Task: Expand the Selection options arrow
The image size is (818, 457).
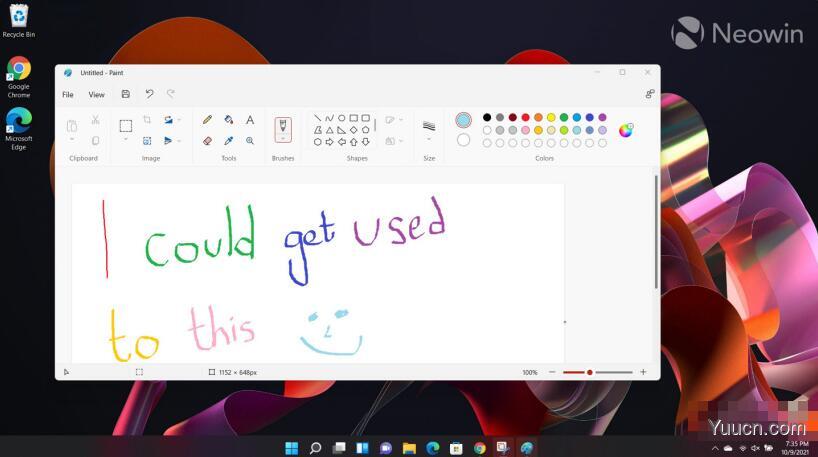Action: click(126, 140)
